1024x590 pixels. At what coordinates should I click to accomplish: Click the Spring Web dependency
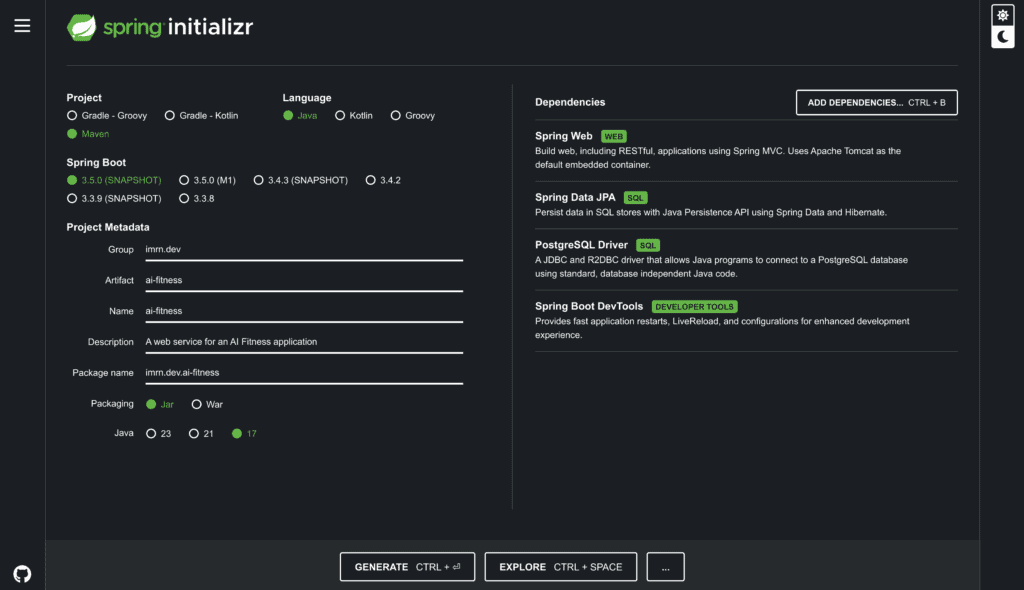(x=746, y=150)
